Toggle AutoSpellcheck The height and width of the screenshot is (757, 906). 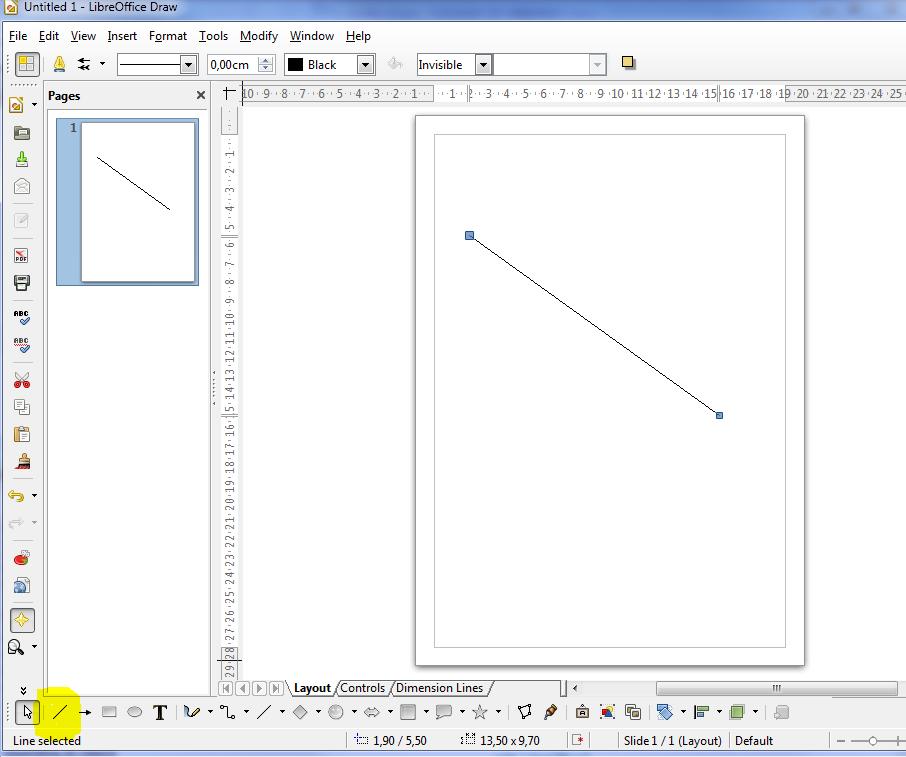click(x=21, y=344)
